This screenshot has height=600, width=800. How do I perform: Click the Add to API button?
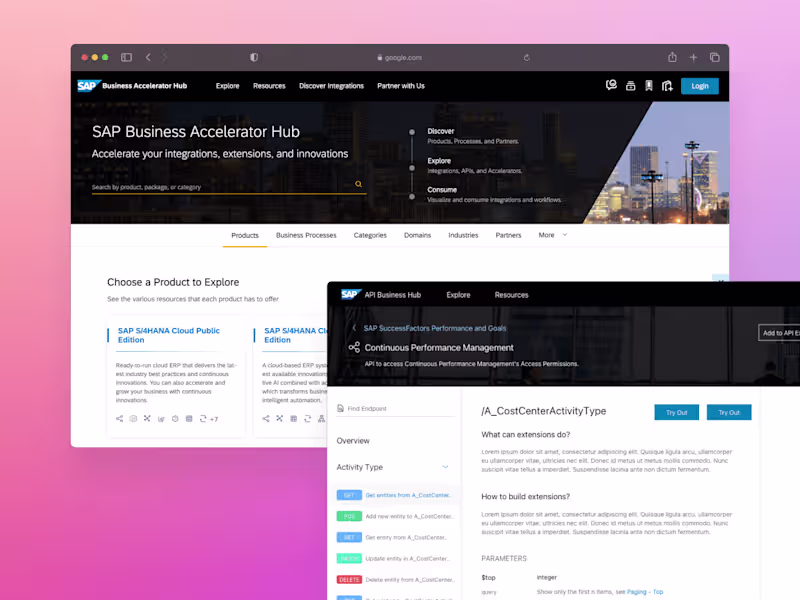coord(779,333)
